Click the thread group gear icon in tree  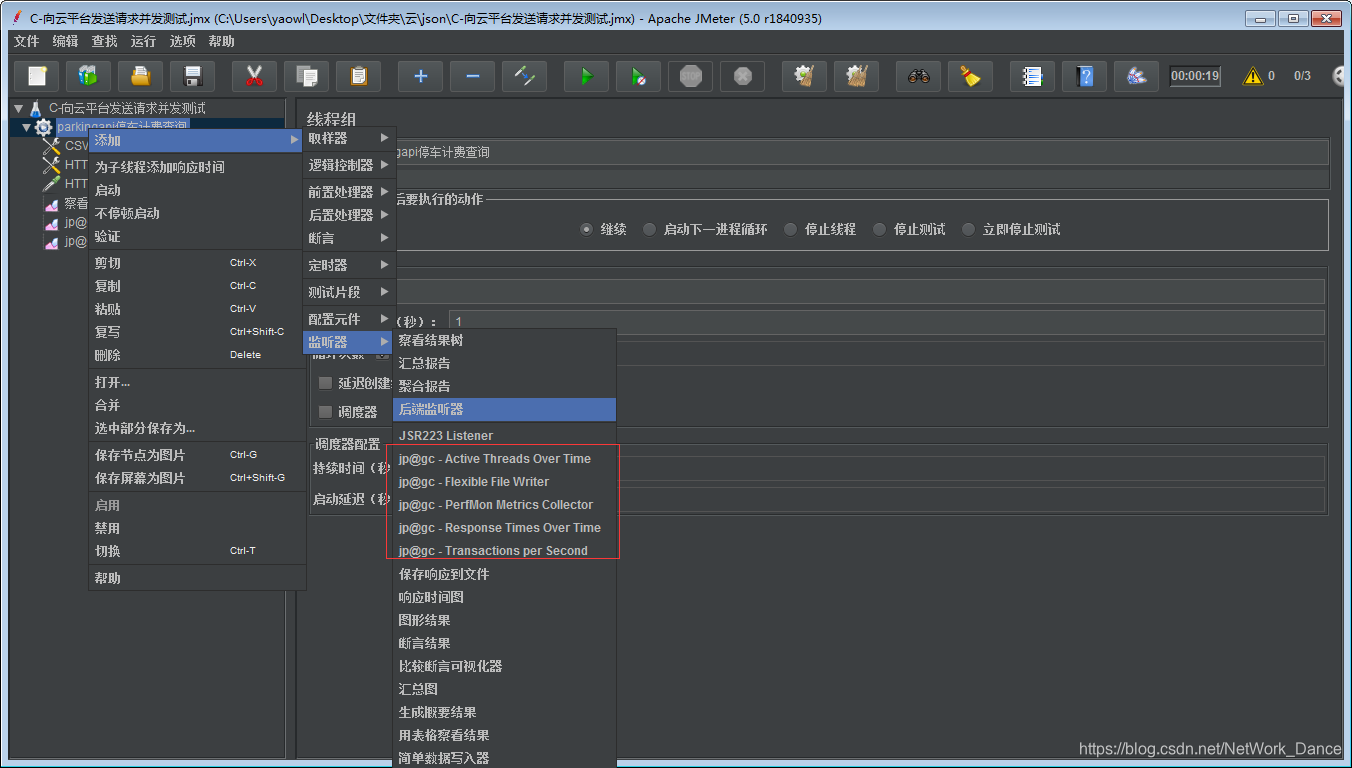[x=43, y=127]
